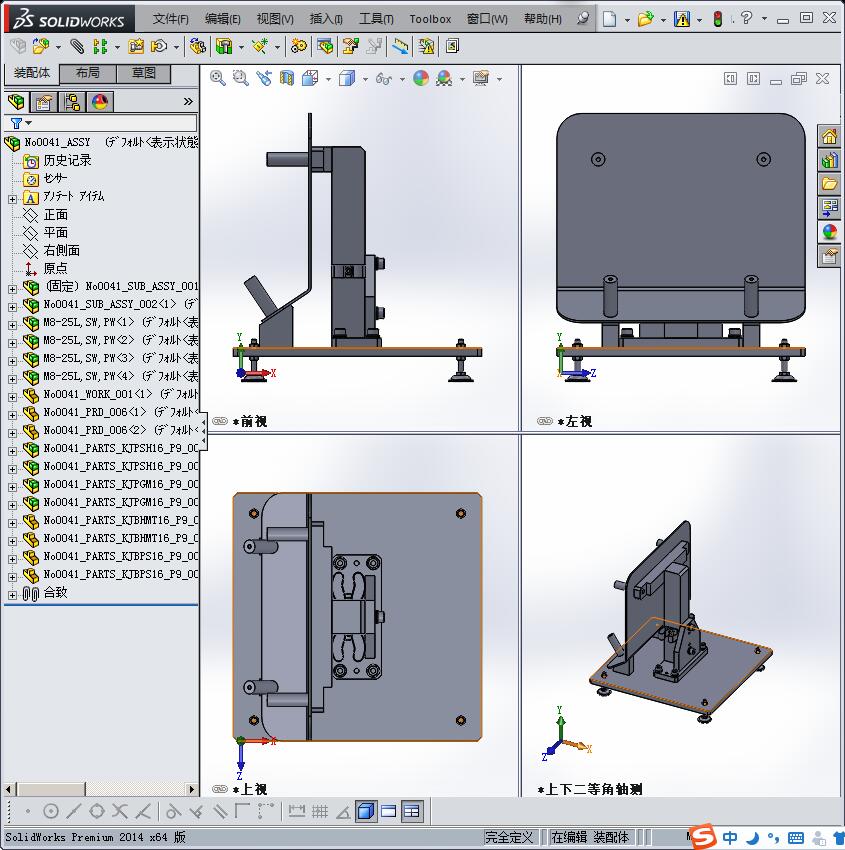845x850 pixels.
Task: Click the DisplayManager color sphere tab
Action: pyautogui.click(x=99, y=102)
